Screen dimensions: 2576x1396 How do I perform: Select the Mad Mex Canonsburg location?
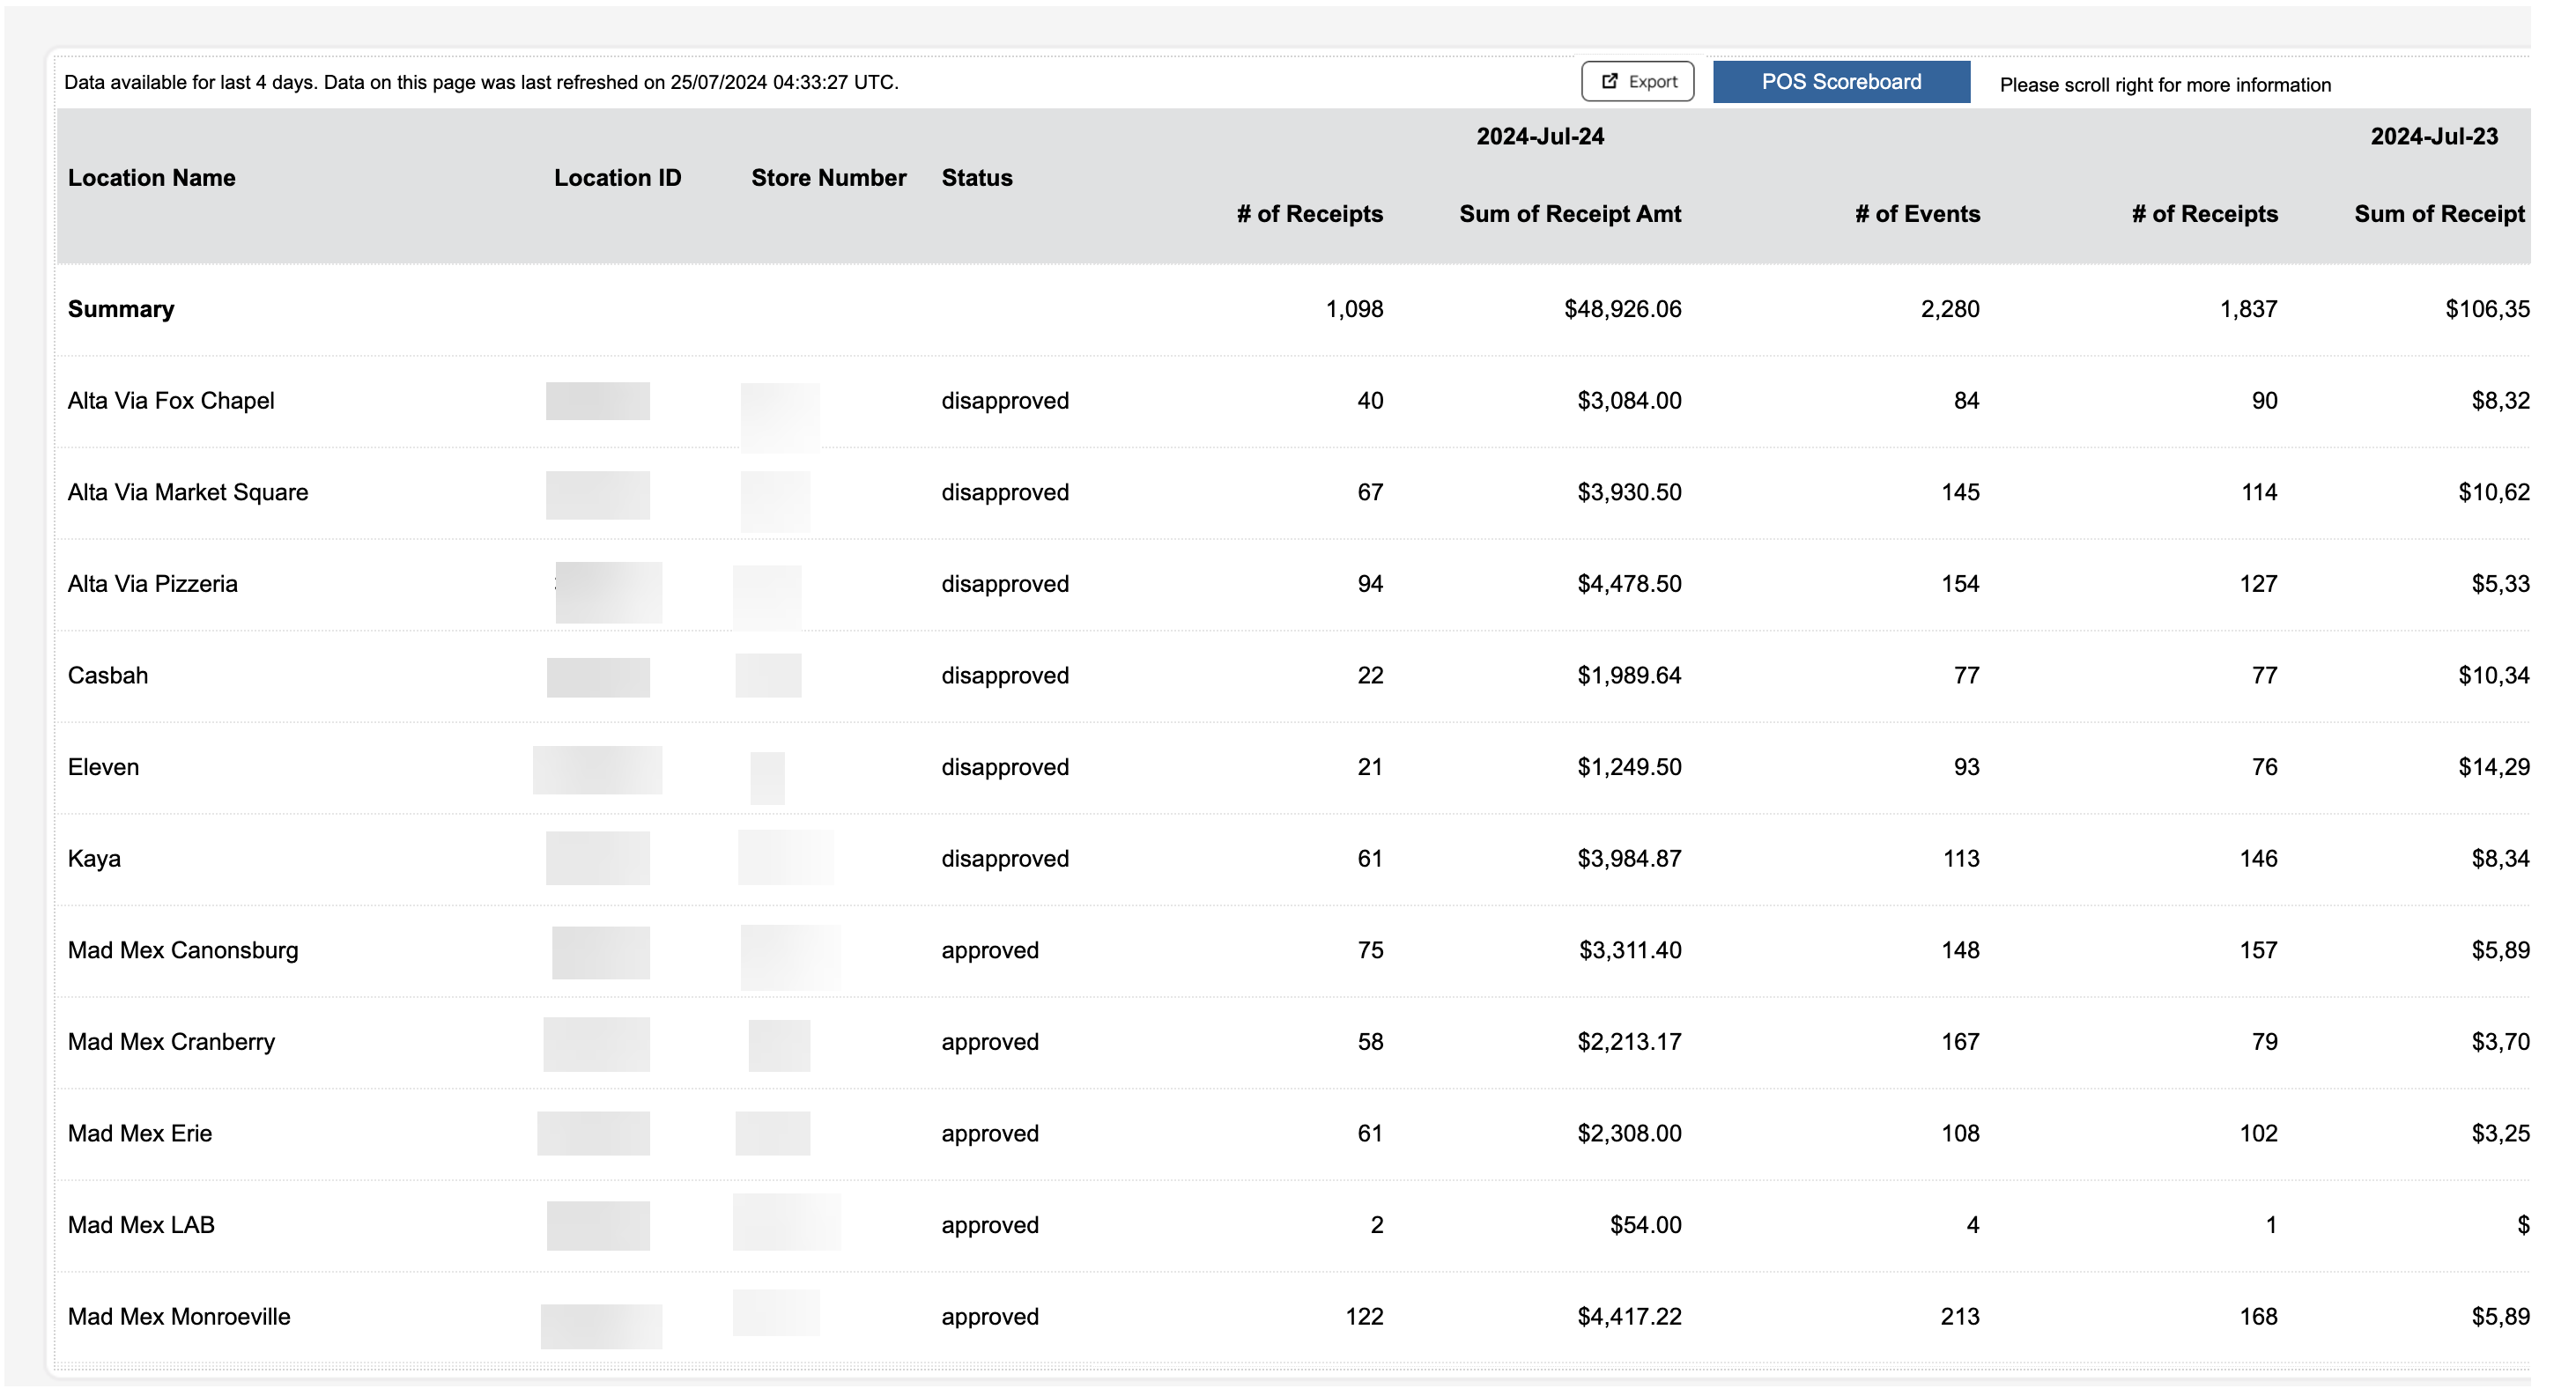click(x=183, y=951)
